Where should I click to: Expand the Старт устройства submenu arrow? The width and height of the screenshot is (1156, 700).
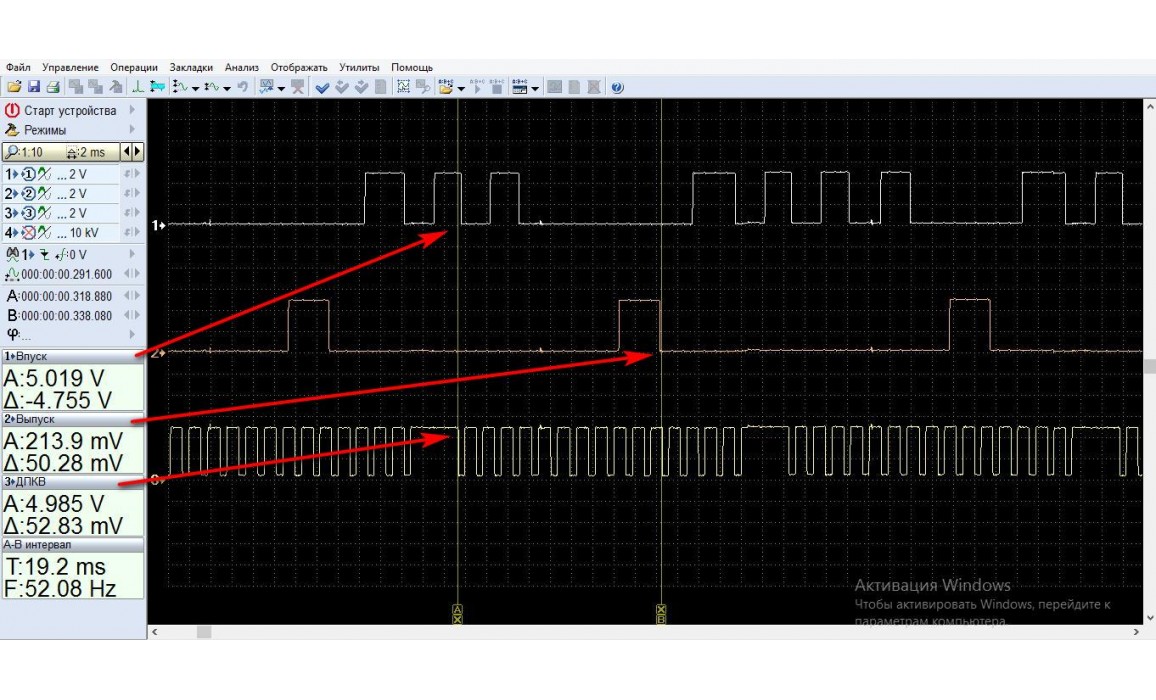132,111
